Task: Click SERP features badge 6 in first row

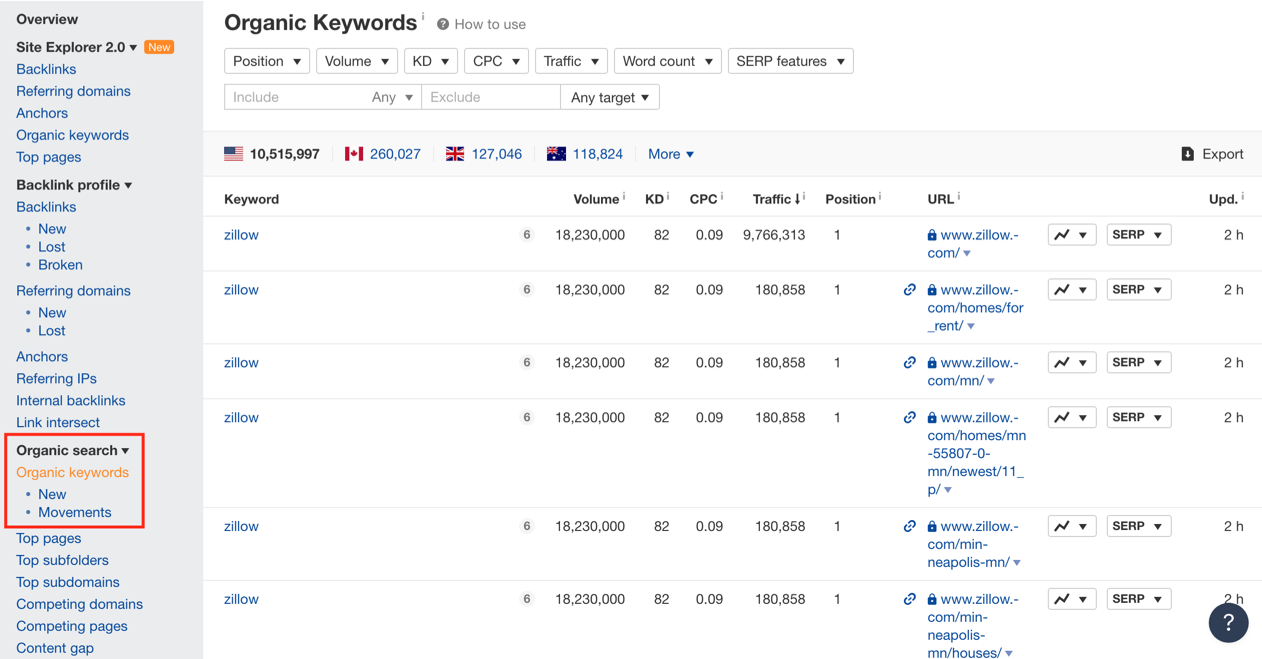Action: pyautogui.click(x=527, y=235)
